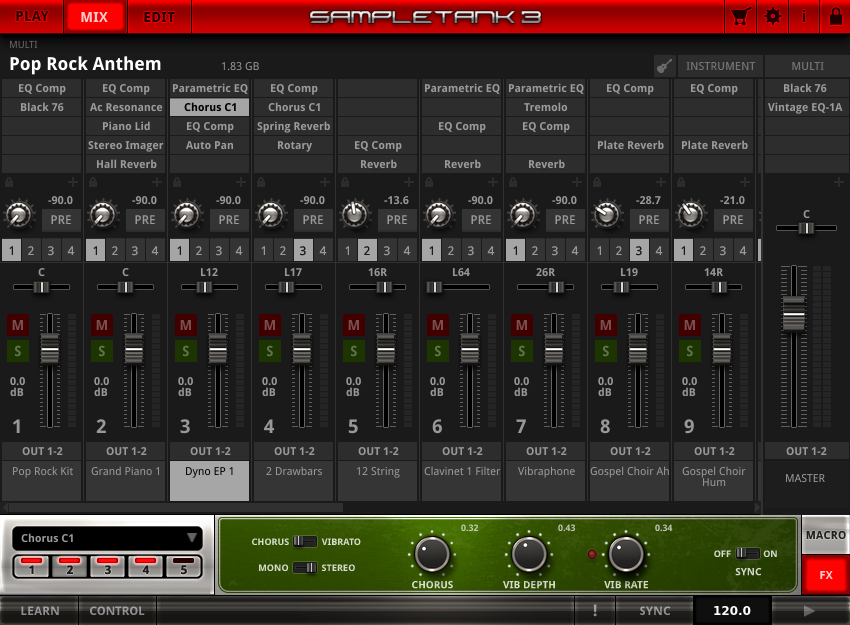Click the VIB DEPTH knob
This screenshot has width=850, height=625.
coord(529,555)
